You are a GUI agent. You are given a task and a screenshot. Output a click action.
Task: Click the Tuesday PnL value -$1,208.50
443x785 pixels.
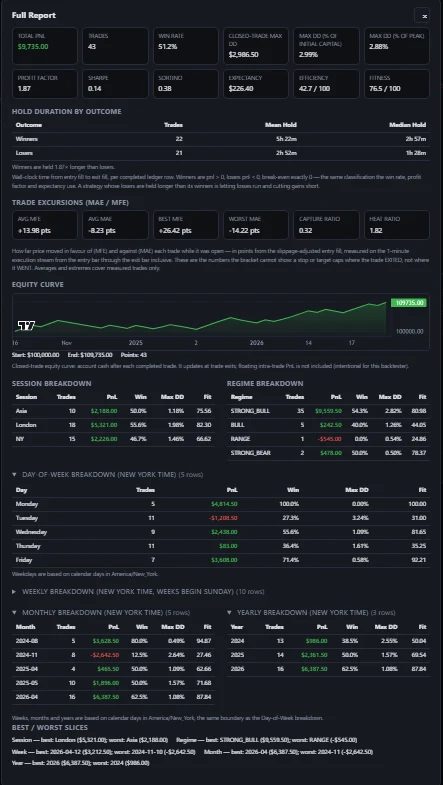[224, 518]
